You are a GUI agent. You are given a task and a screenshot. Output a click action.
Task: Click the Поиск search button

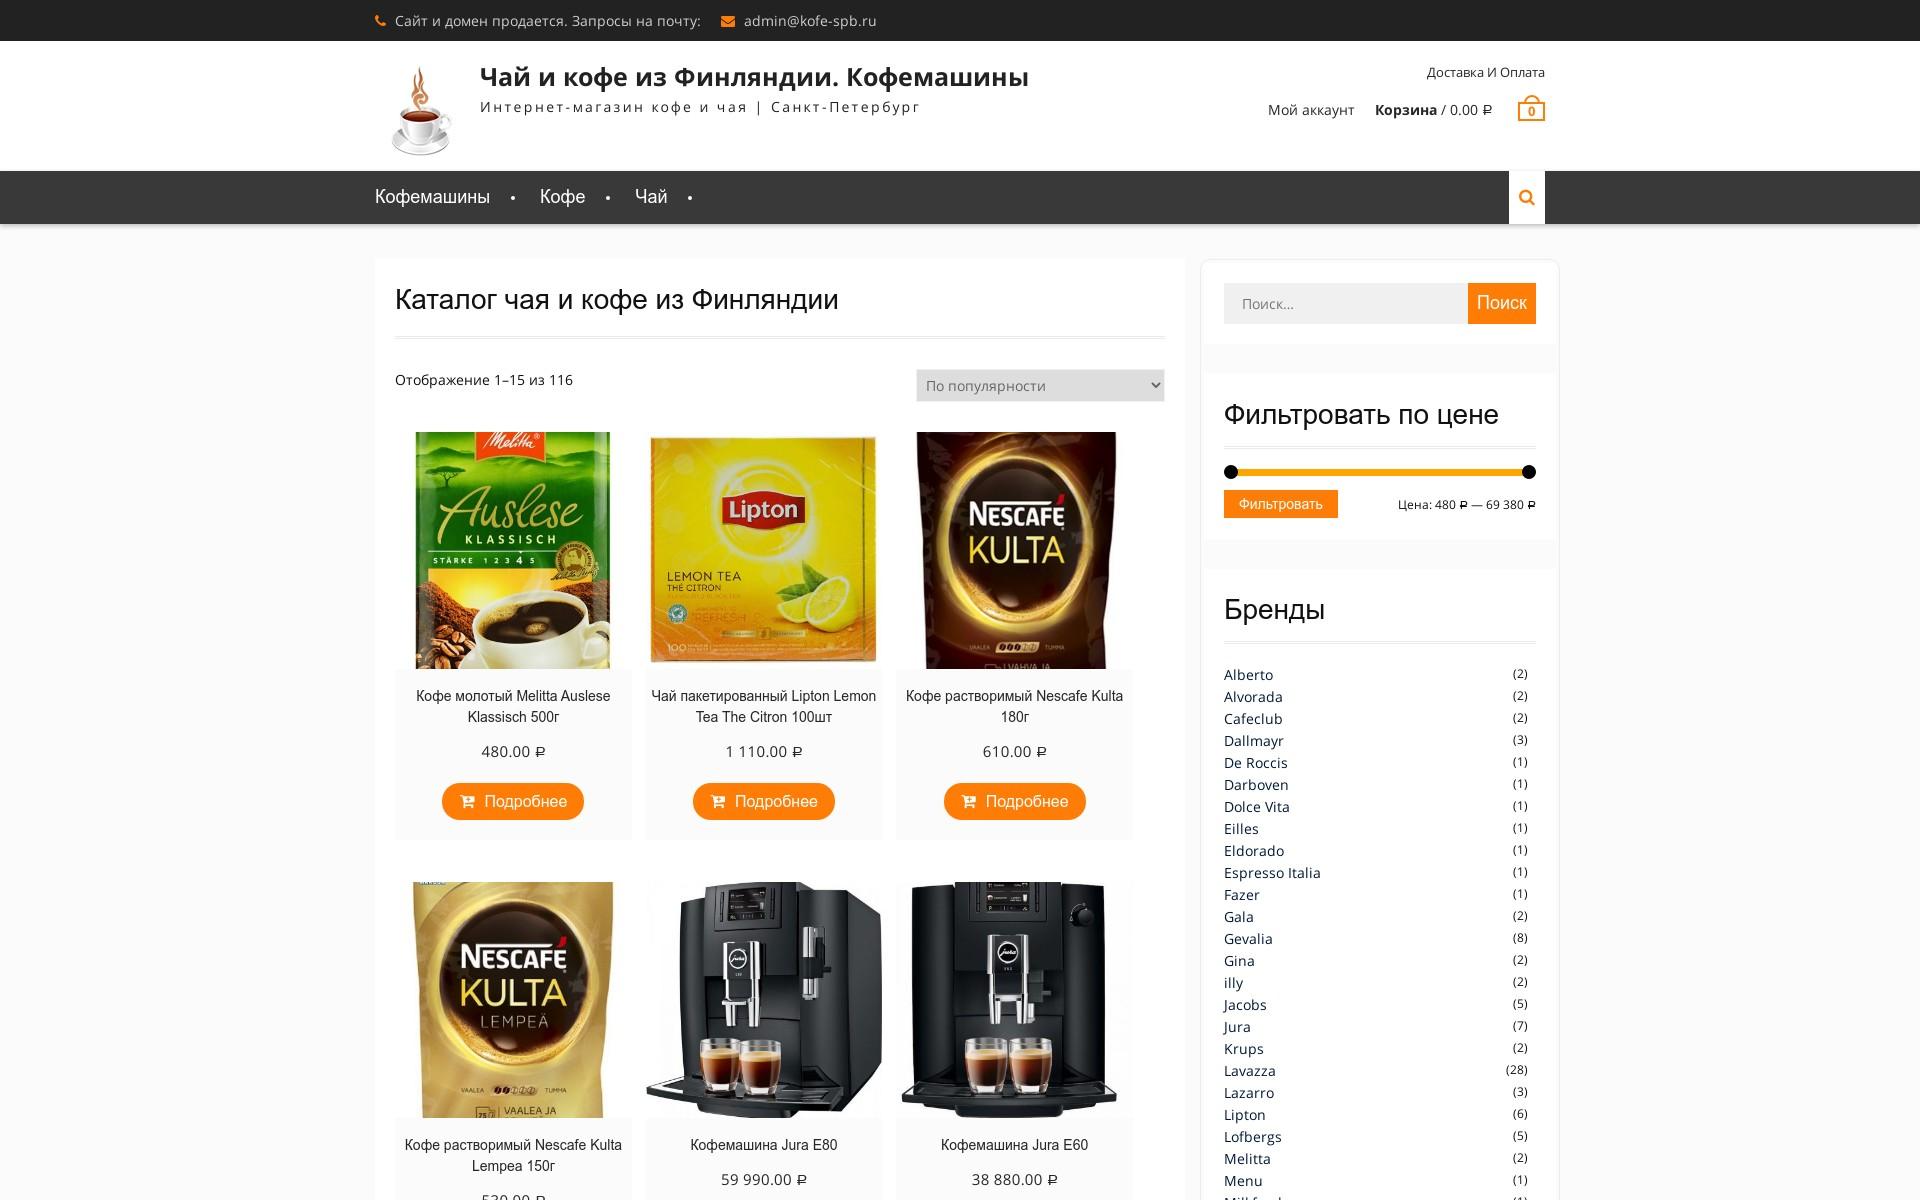pyautogui.click(x=1501, y=303)
